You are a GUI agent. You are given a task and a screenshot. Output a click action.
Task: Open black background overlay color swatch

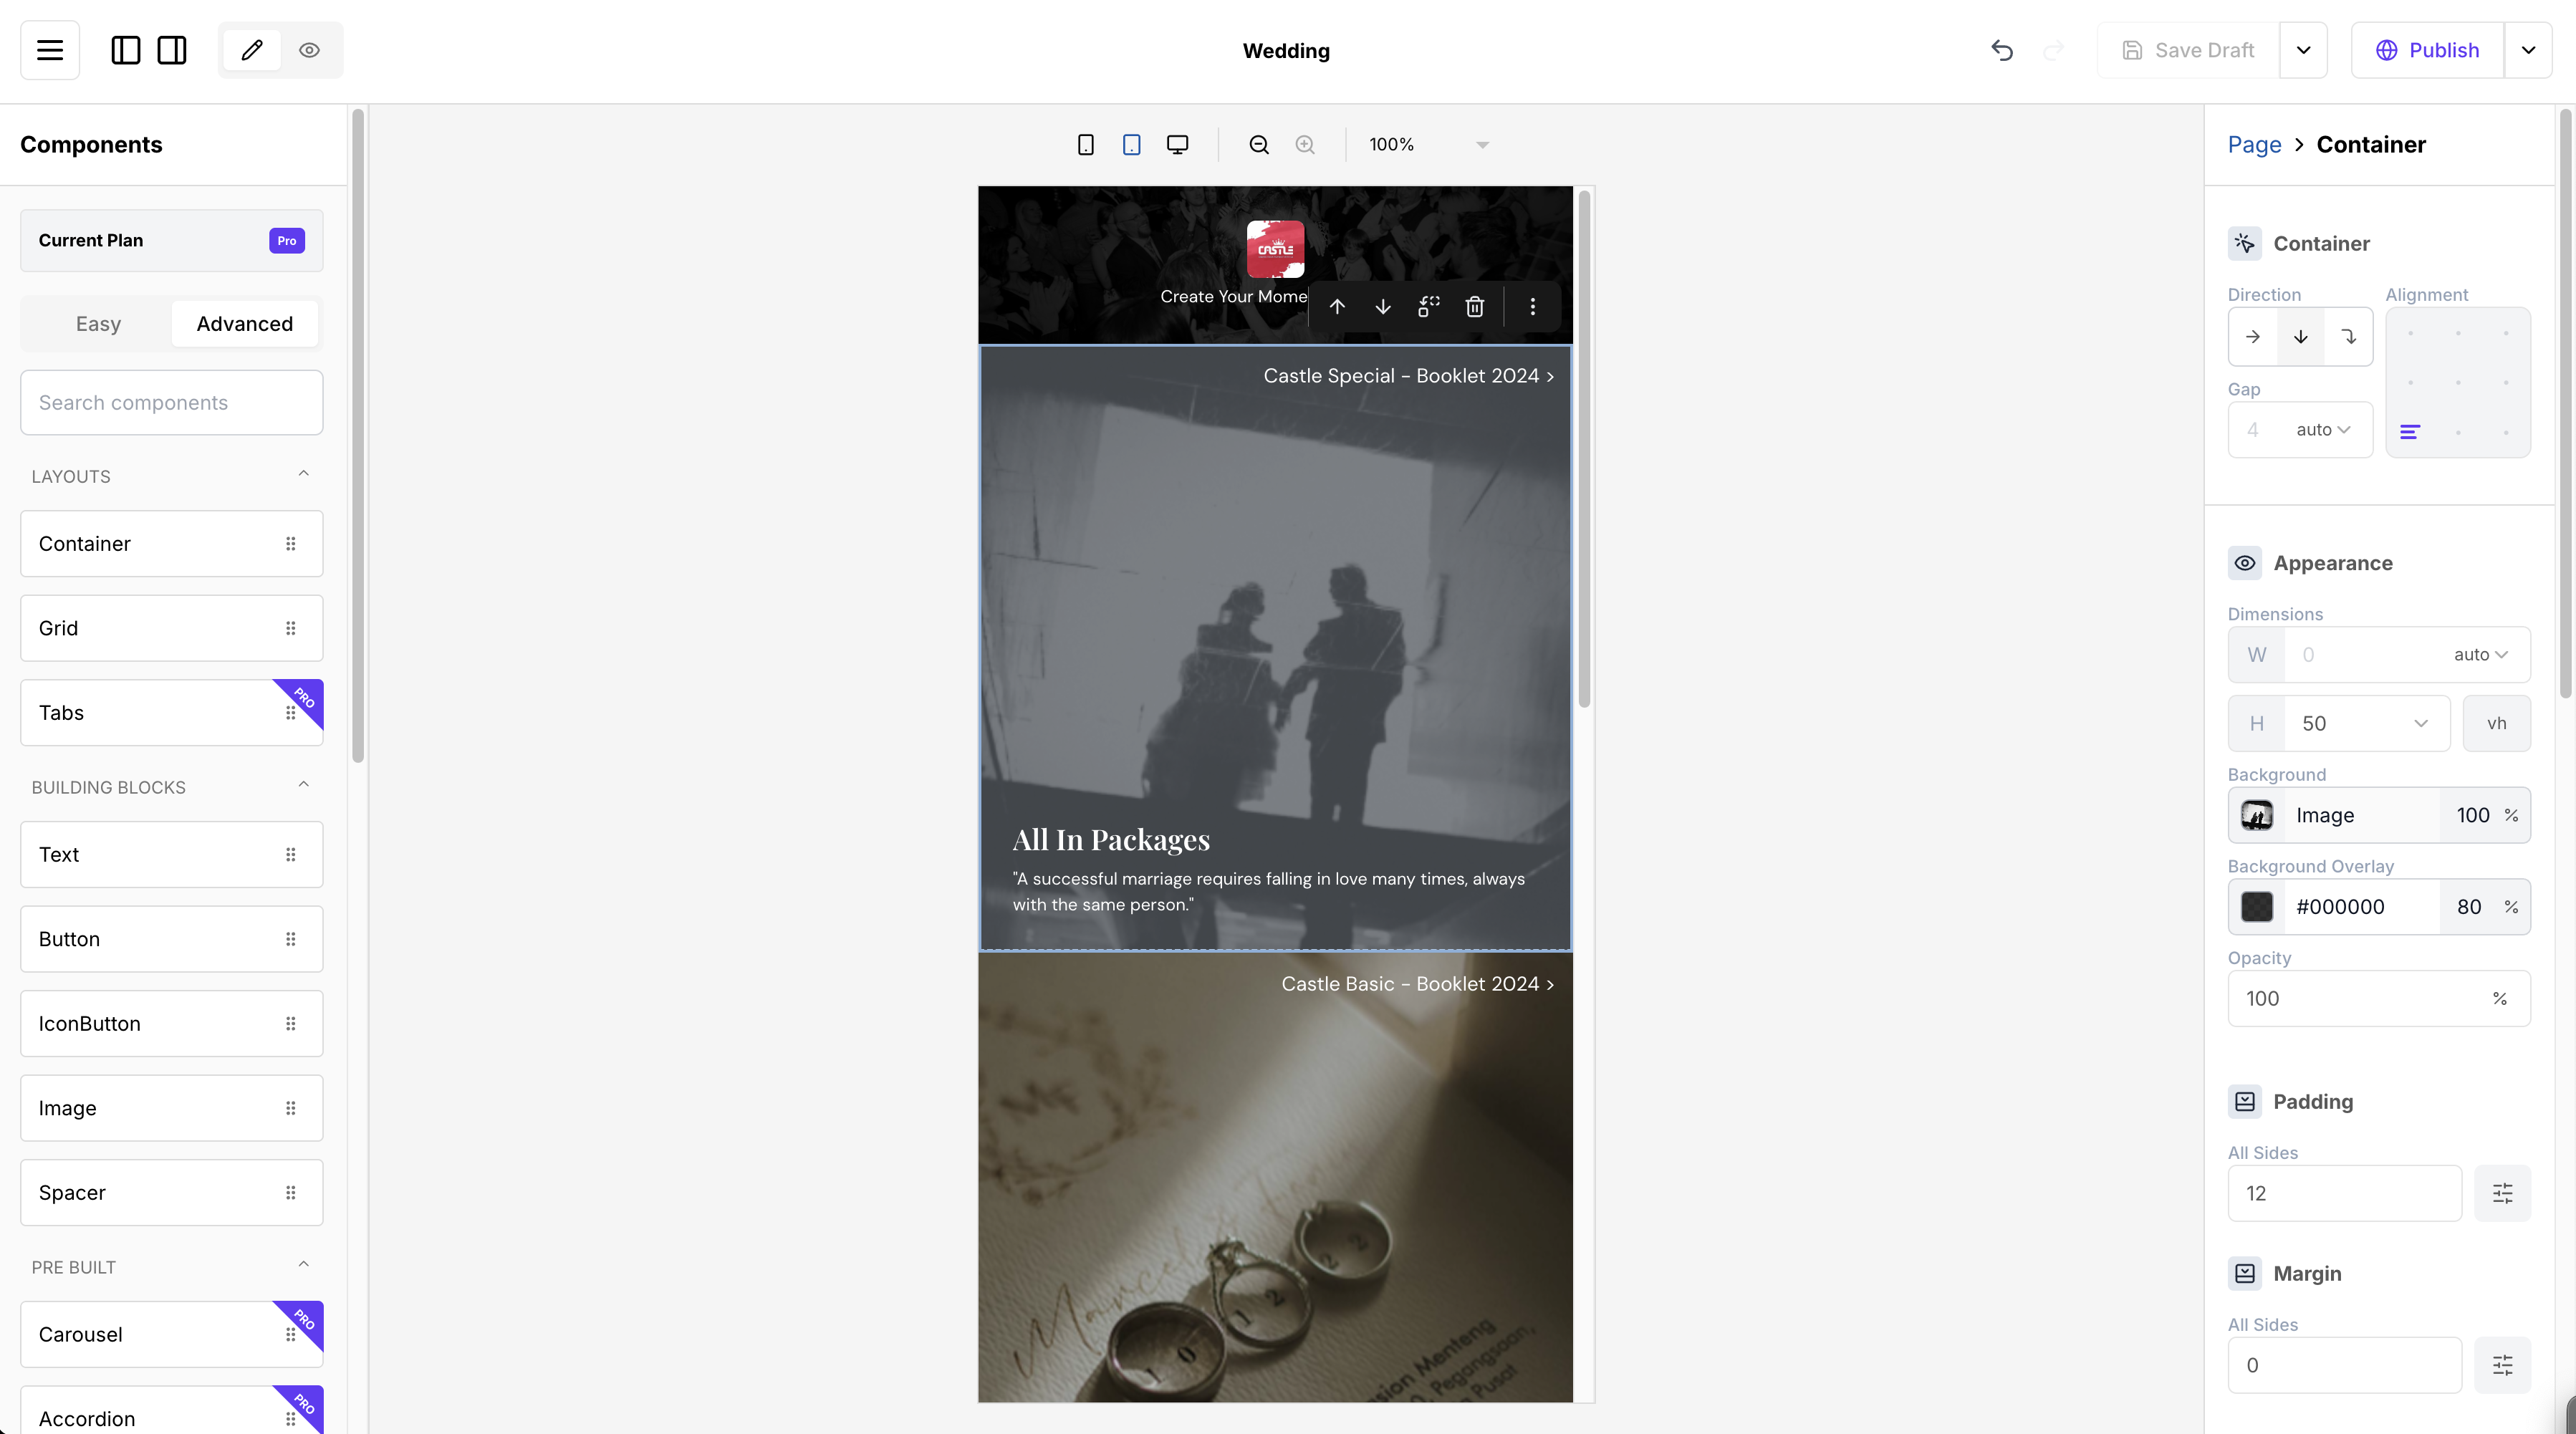(x=2257, y=908)
